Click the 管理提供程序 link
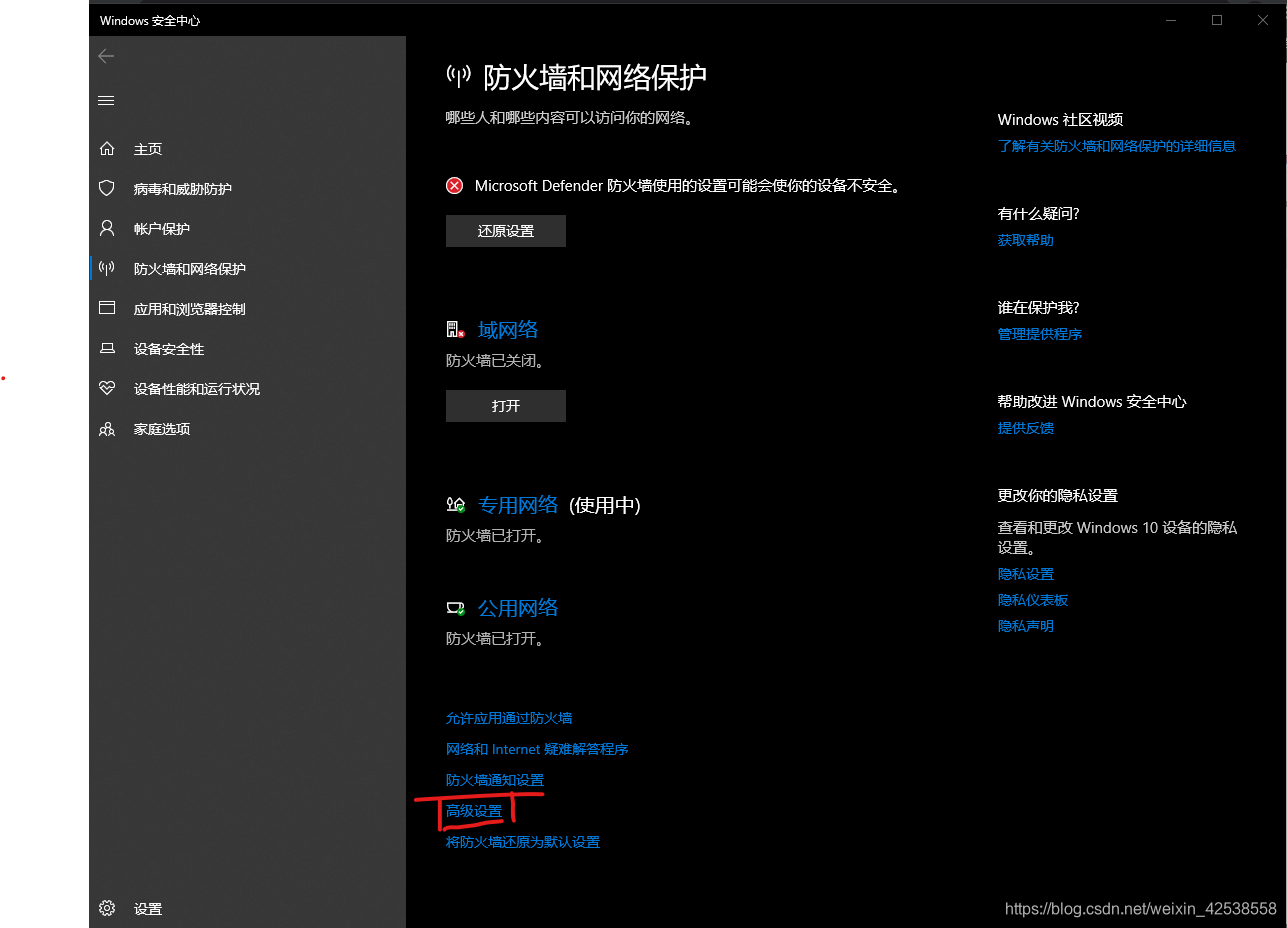The height and width of the screenshot is (928, 1287). click(1040, 334)
